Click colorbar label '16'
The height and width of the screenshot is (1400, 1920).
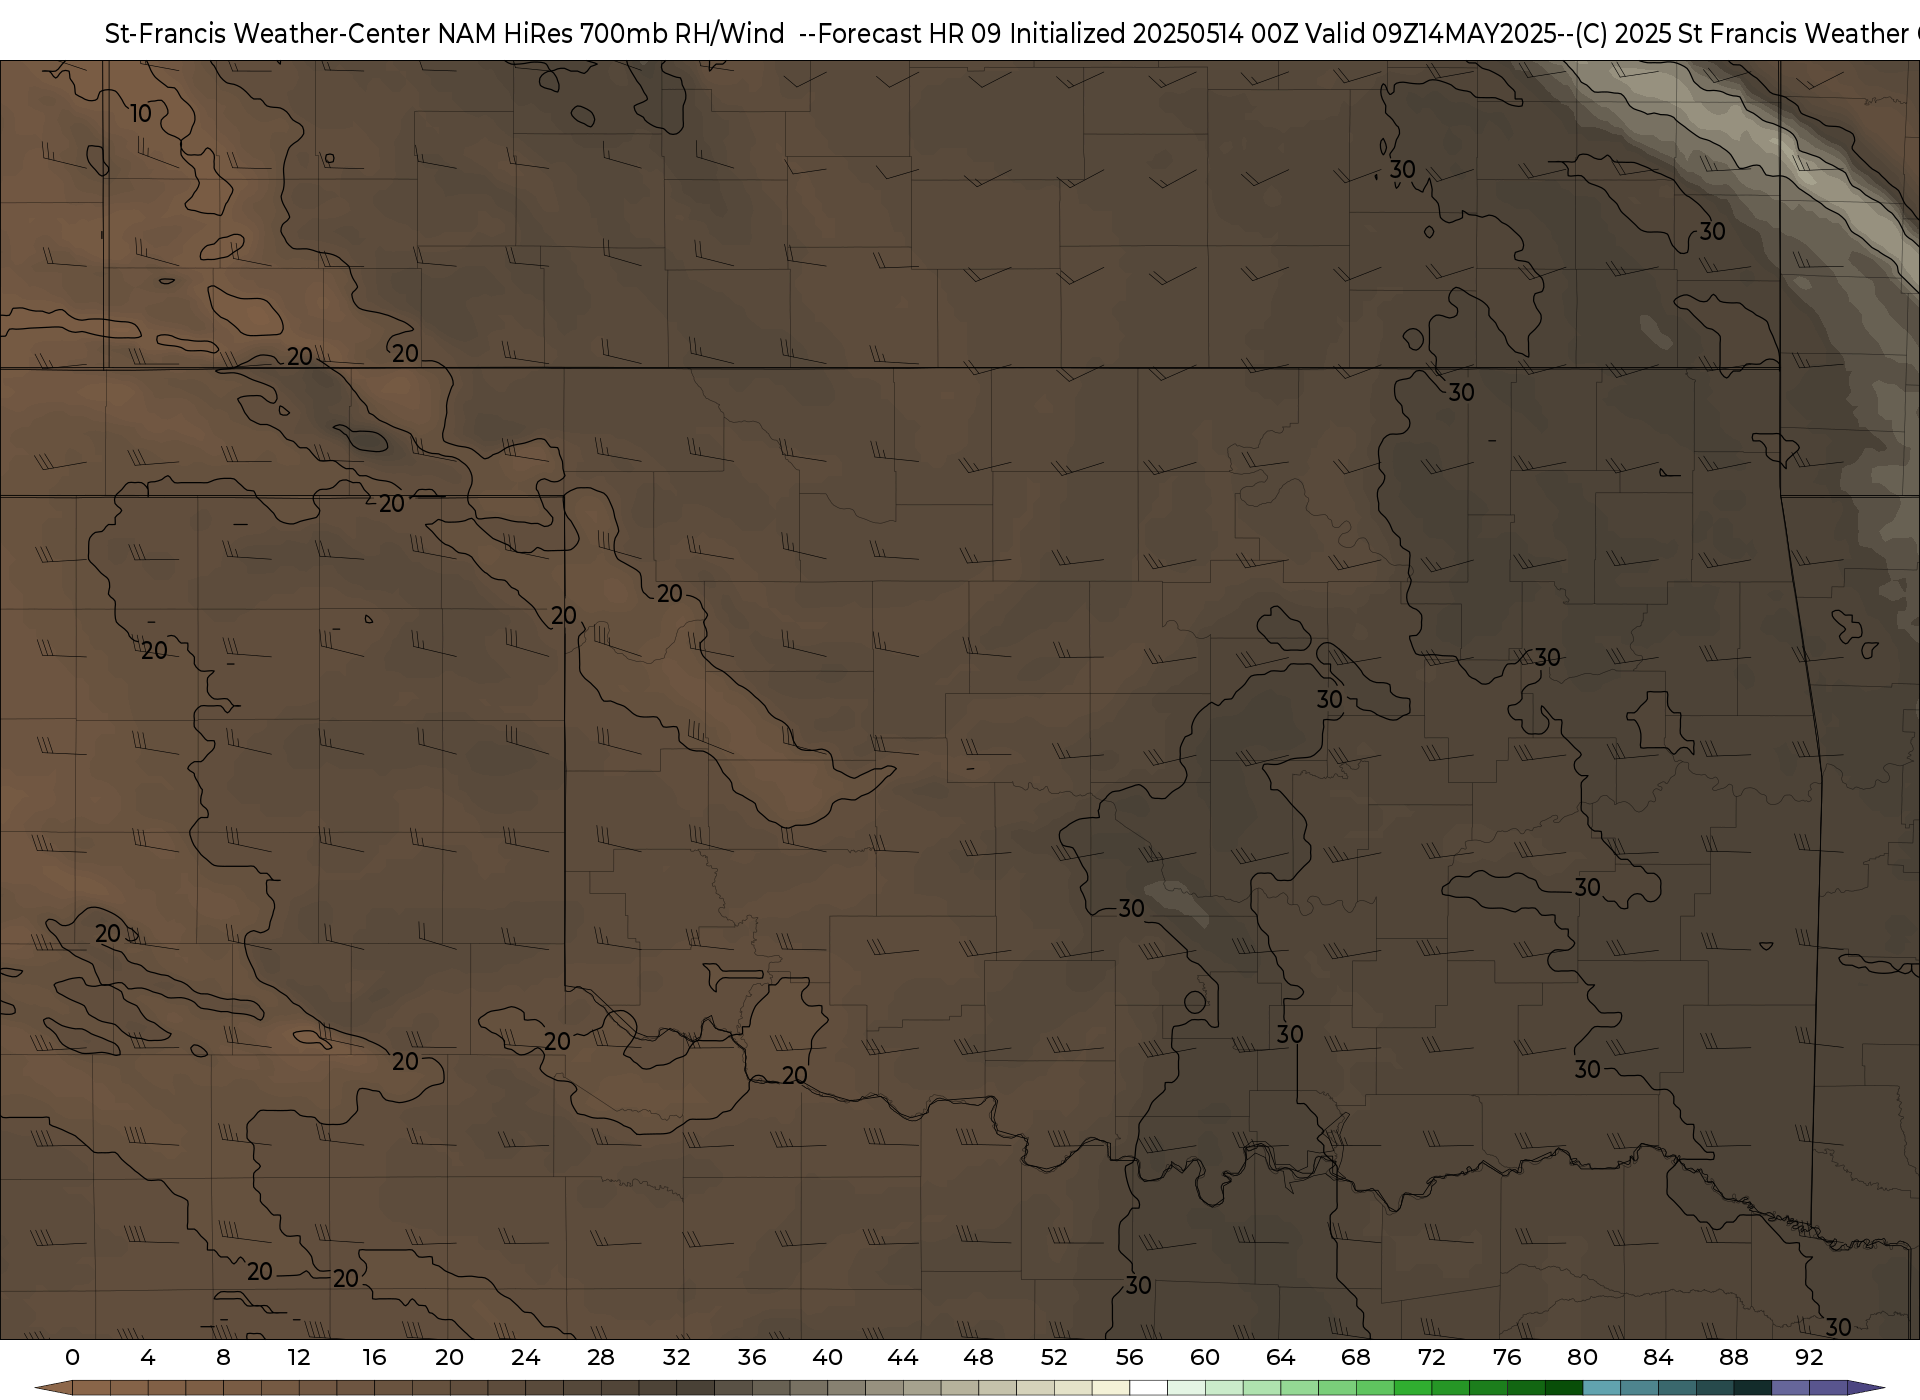coord(374,1358)
